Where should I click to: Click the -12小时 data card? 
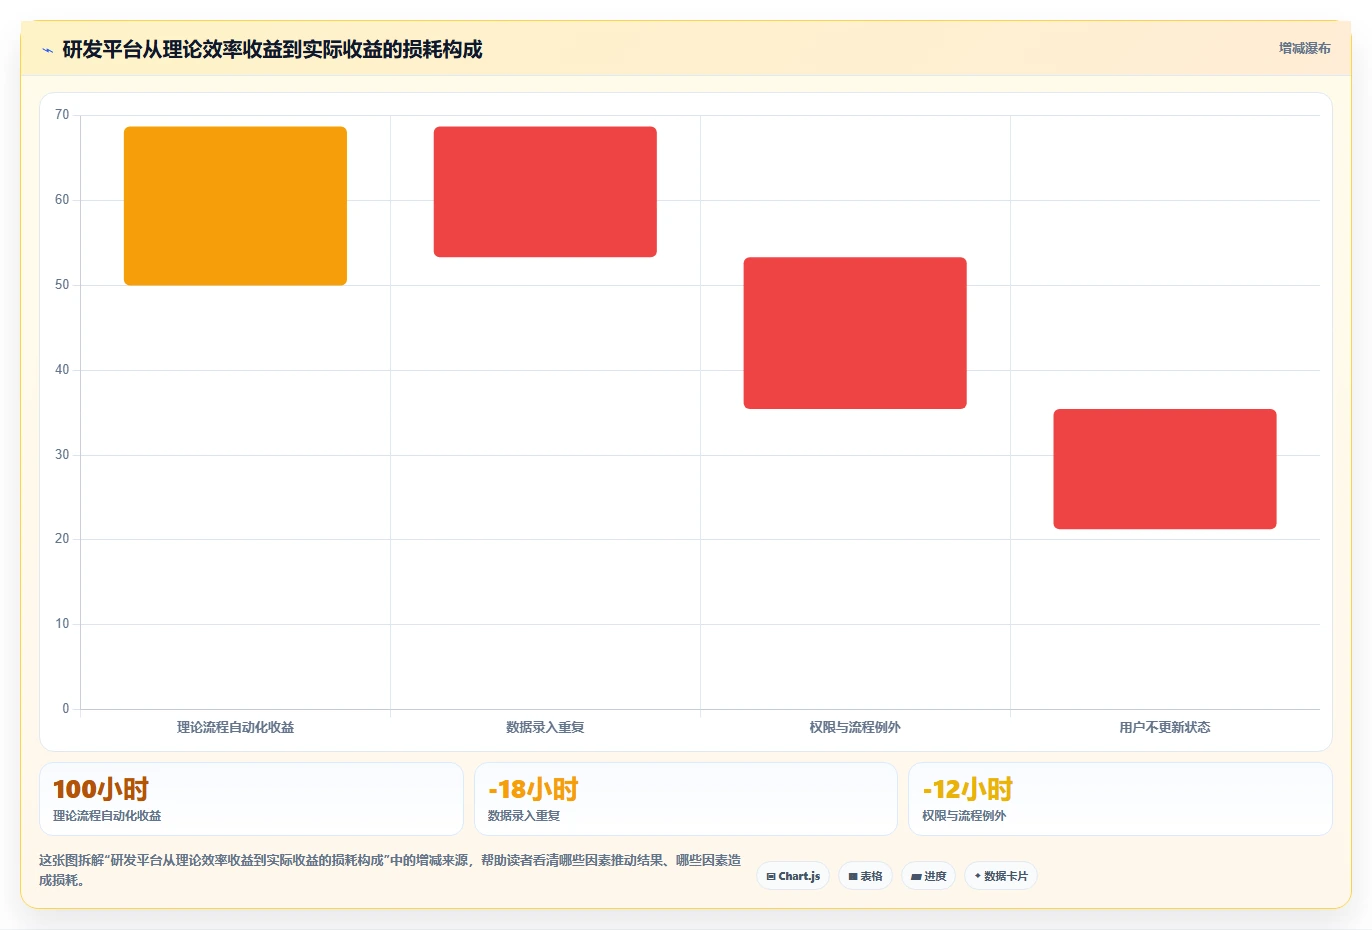tap(1120, 799)
